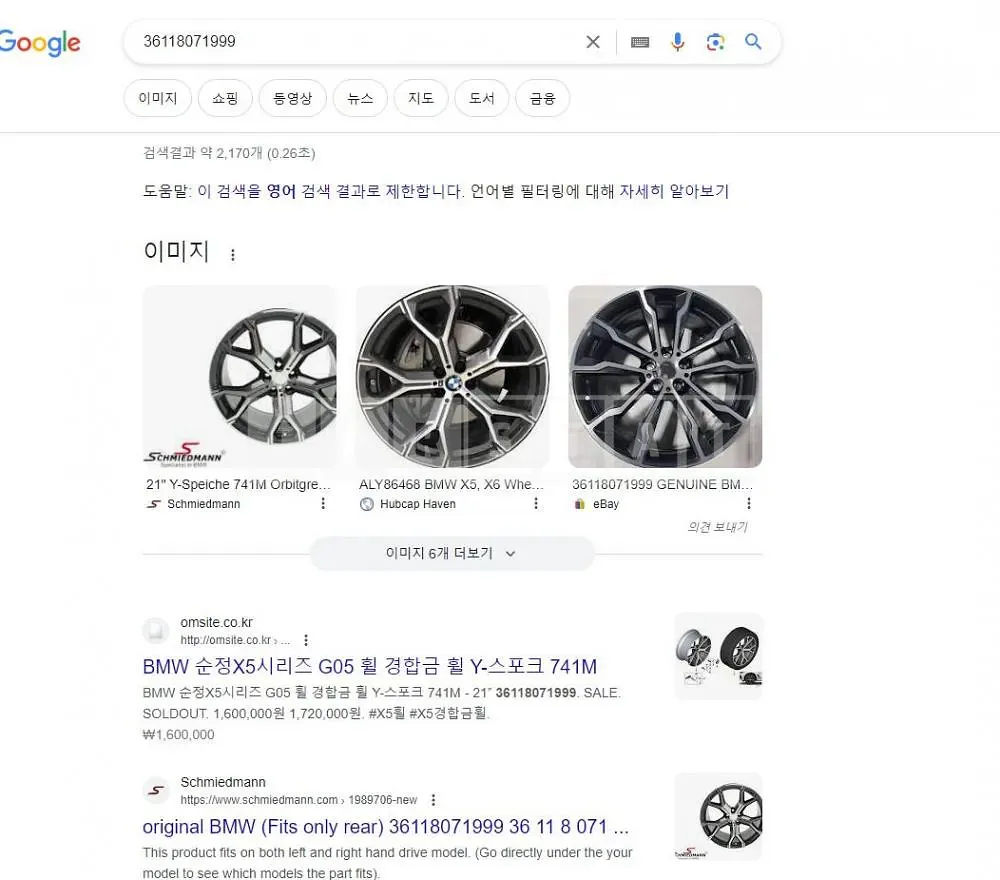Expand 이미지 6개 더보기

[x=452, y=554]
